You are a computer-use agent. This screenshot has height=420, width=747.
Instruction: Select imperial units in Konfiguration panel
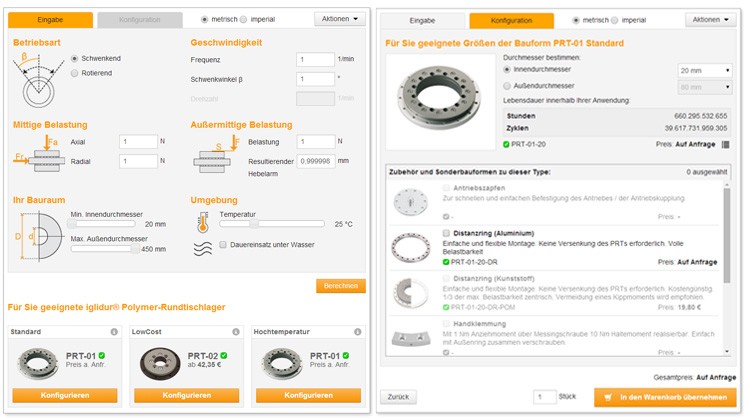pos(615,20)
